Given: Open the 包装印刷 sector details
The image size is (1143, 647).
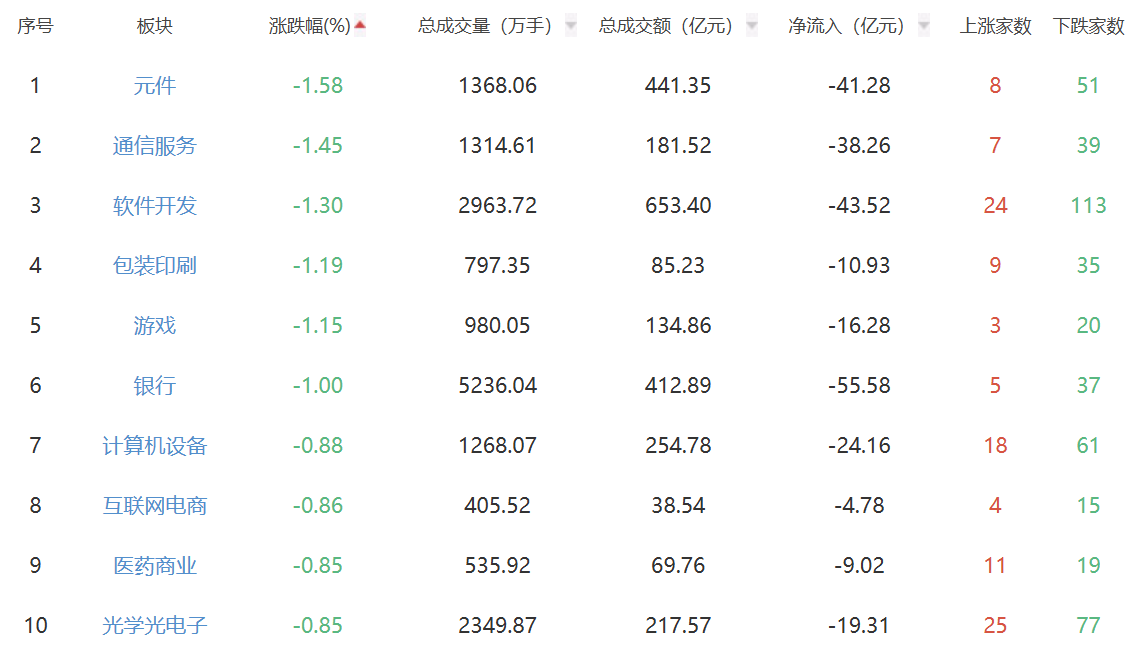Looking at the screenshot, I should point(156,265).
